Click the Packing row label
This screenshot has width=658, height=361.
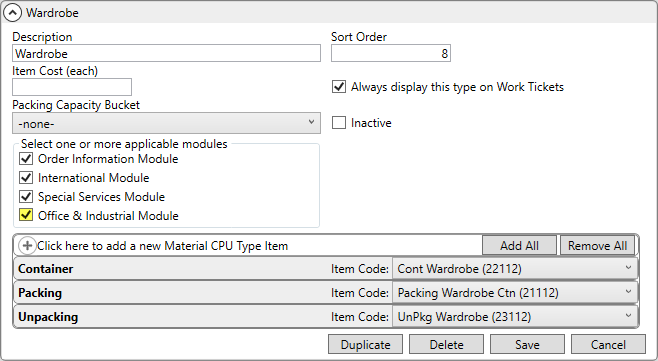[x=40, y=293]
